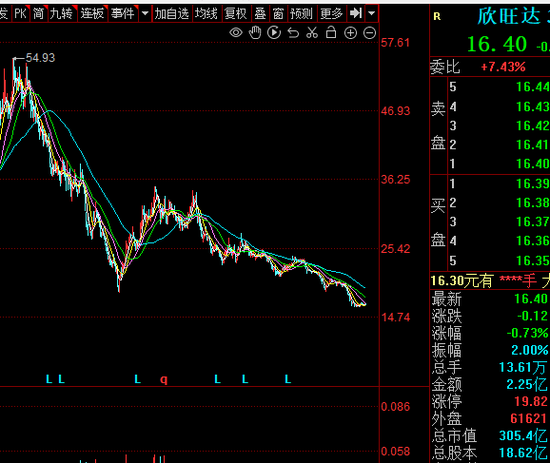Click the stock name 欣旺达
The width and height of the screenshot is (550, 463).
click(509, 16)
